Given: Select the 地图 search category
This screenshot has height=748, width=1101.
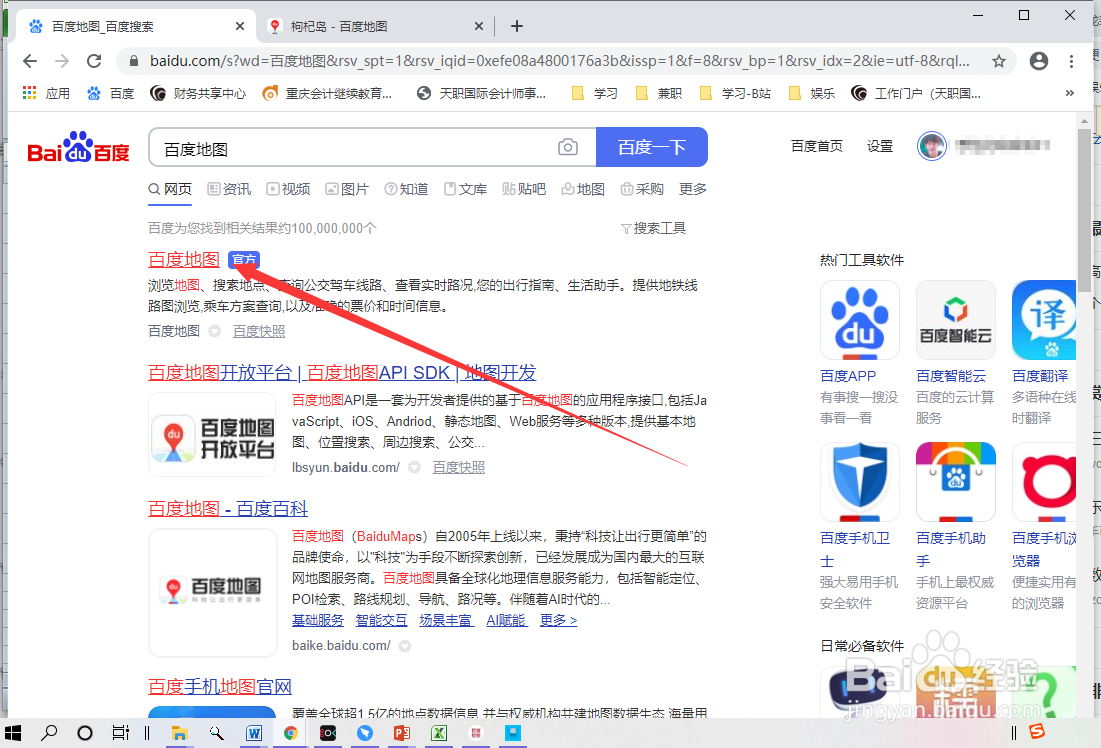Looking at the screenshot, I should 583,188.
